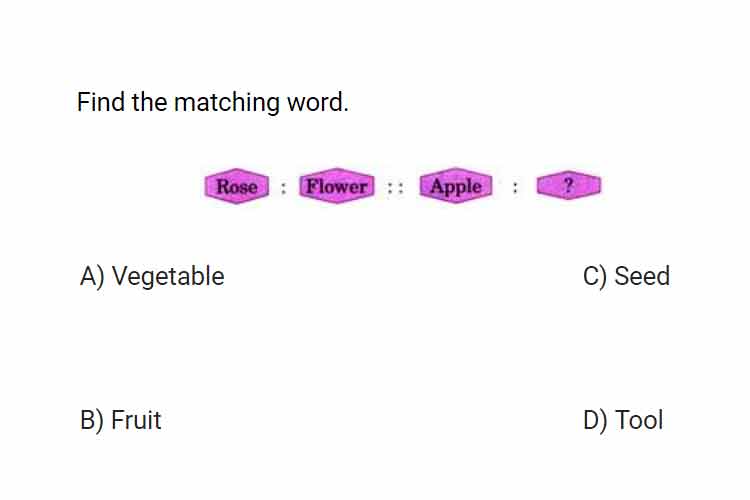This screenshot has width=750, height=500.
Task: Click the 'C)' option letter
Action: 595,277
